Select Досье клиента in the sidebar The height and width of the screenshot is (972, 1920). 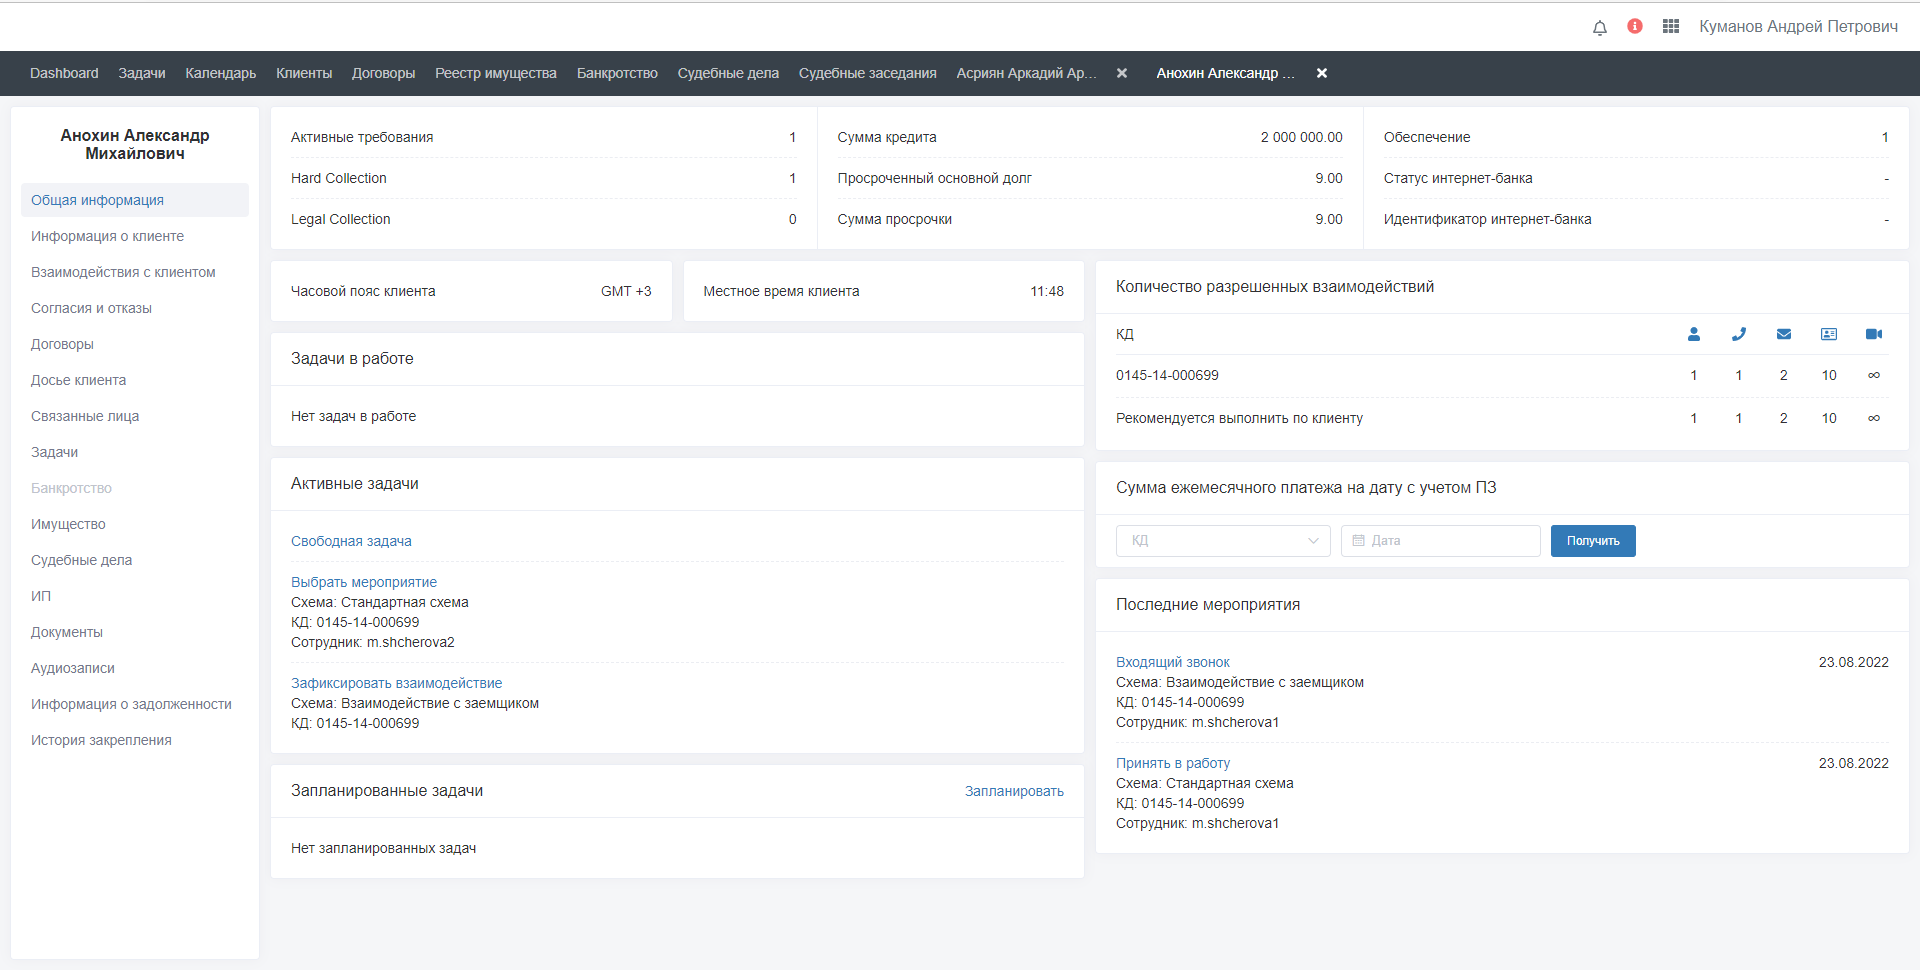78,380
